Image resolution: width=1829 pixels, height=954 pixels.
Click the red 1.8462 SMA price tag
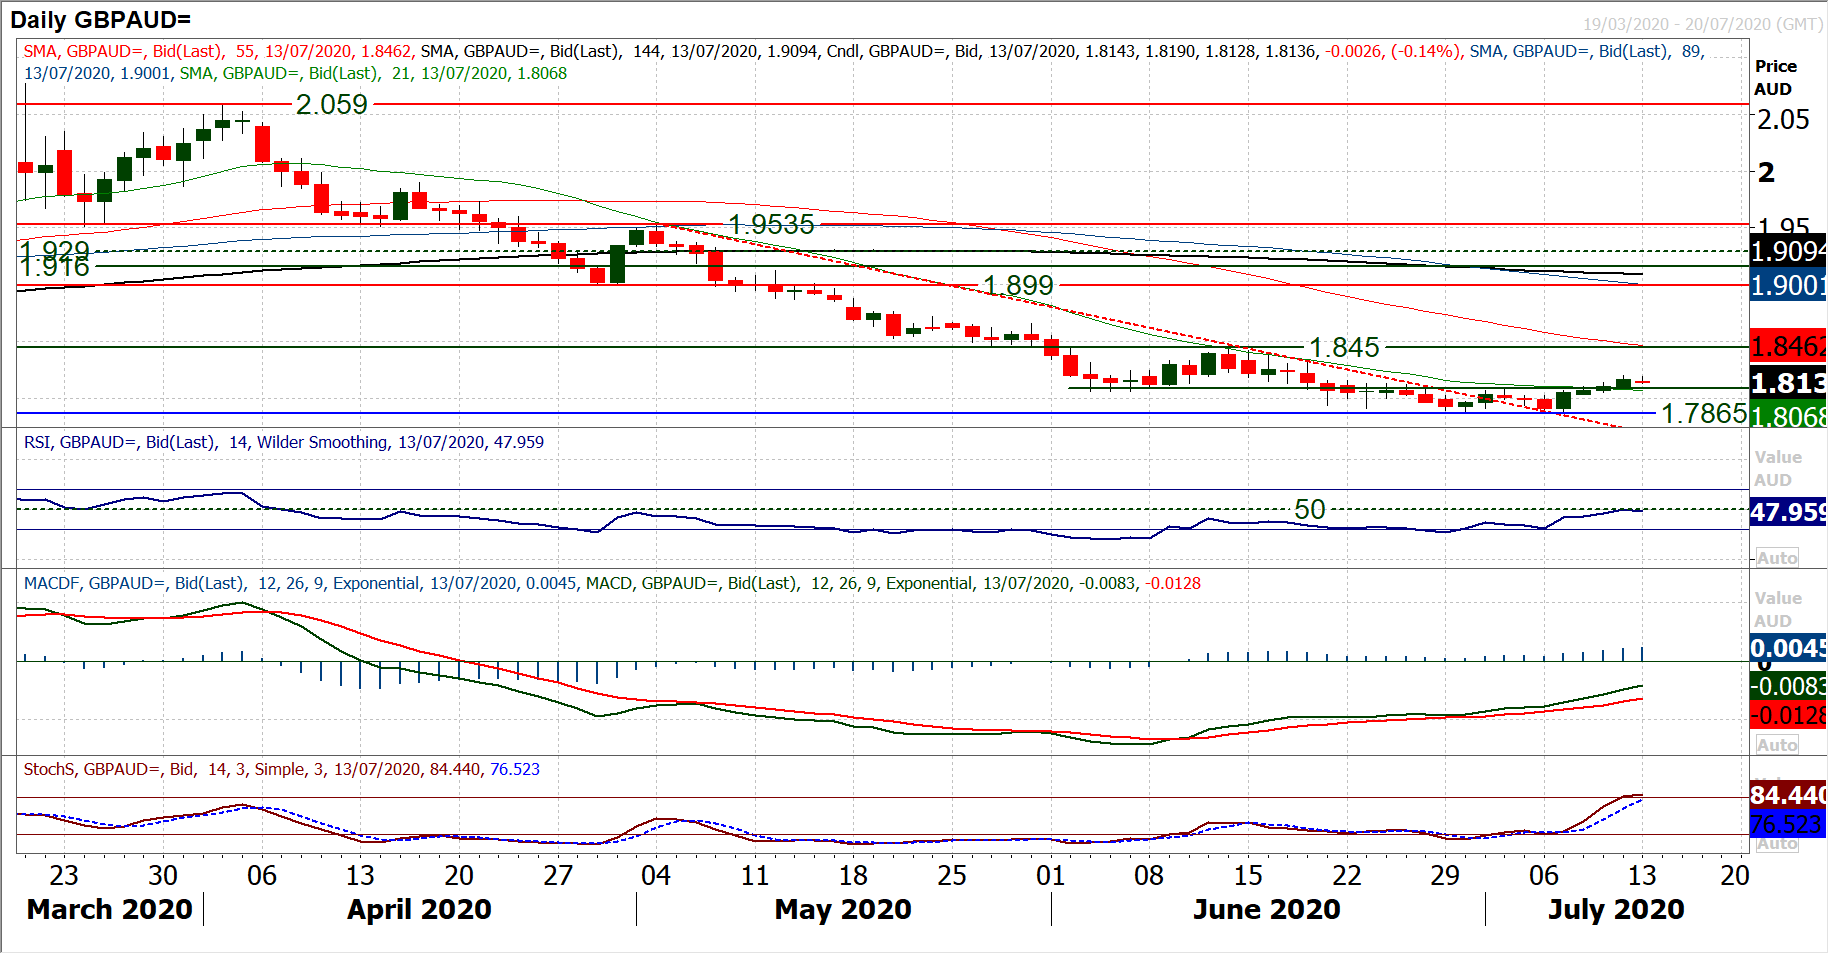pos(1788,346)
